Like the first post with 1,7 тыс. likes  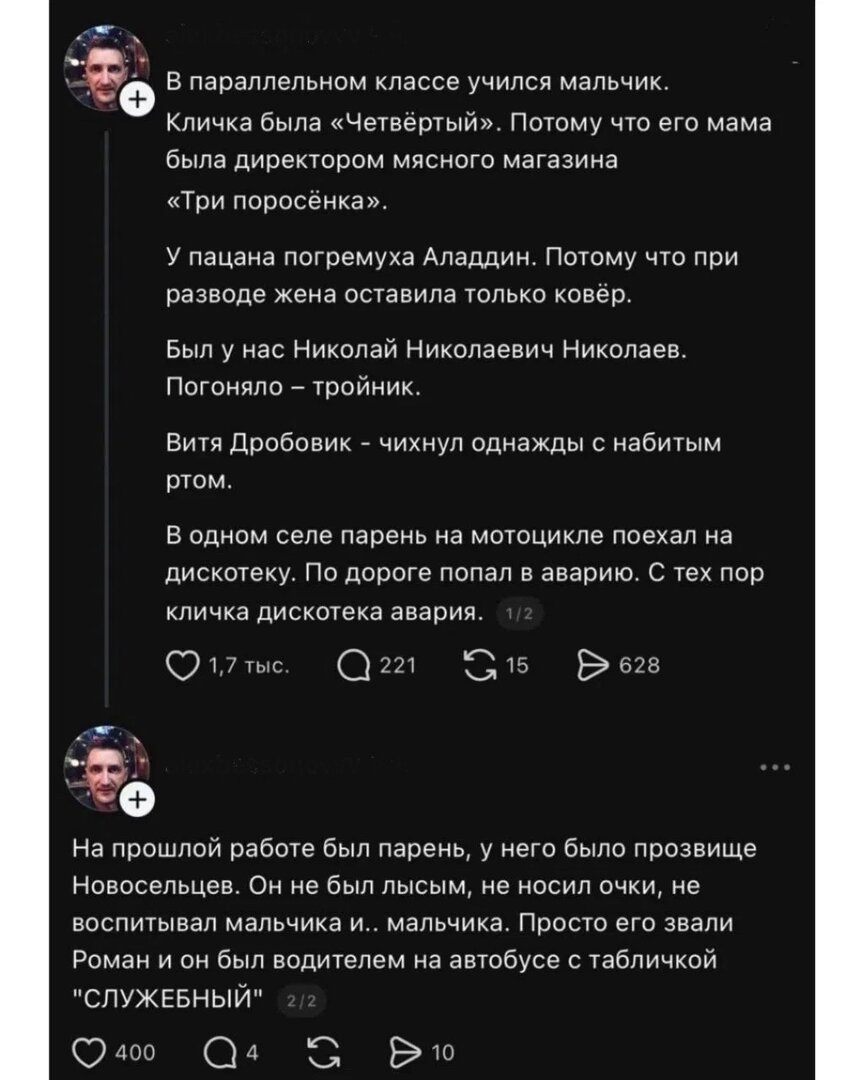click(x=182, y=665)
